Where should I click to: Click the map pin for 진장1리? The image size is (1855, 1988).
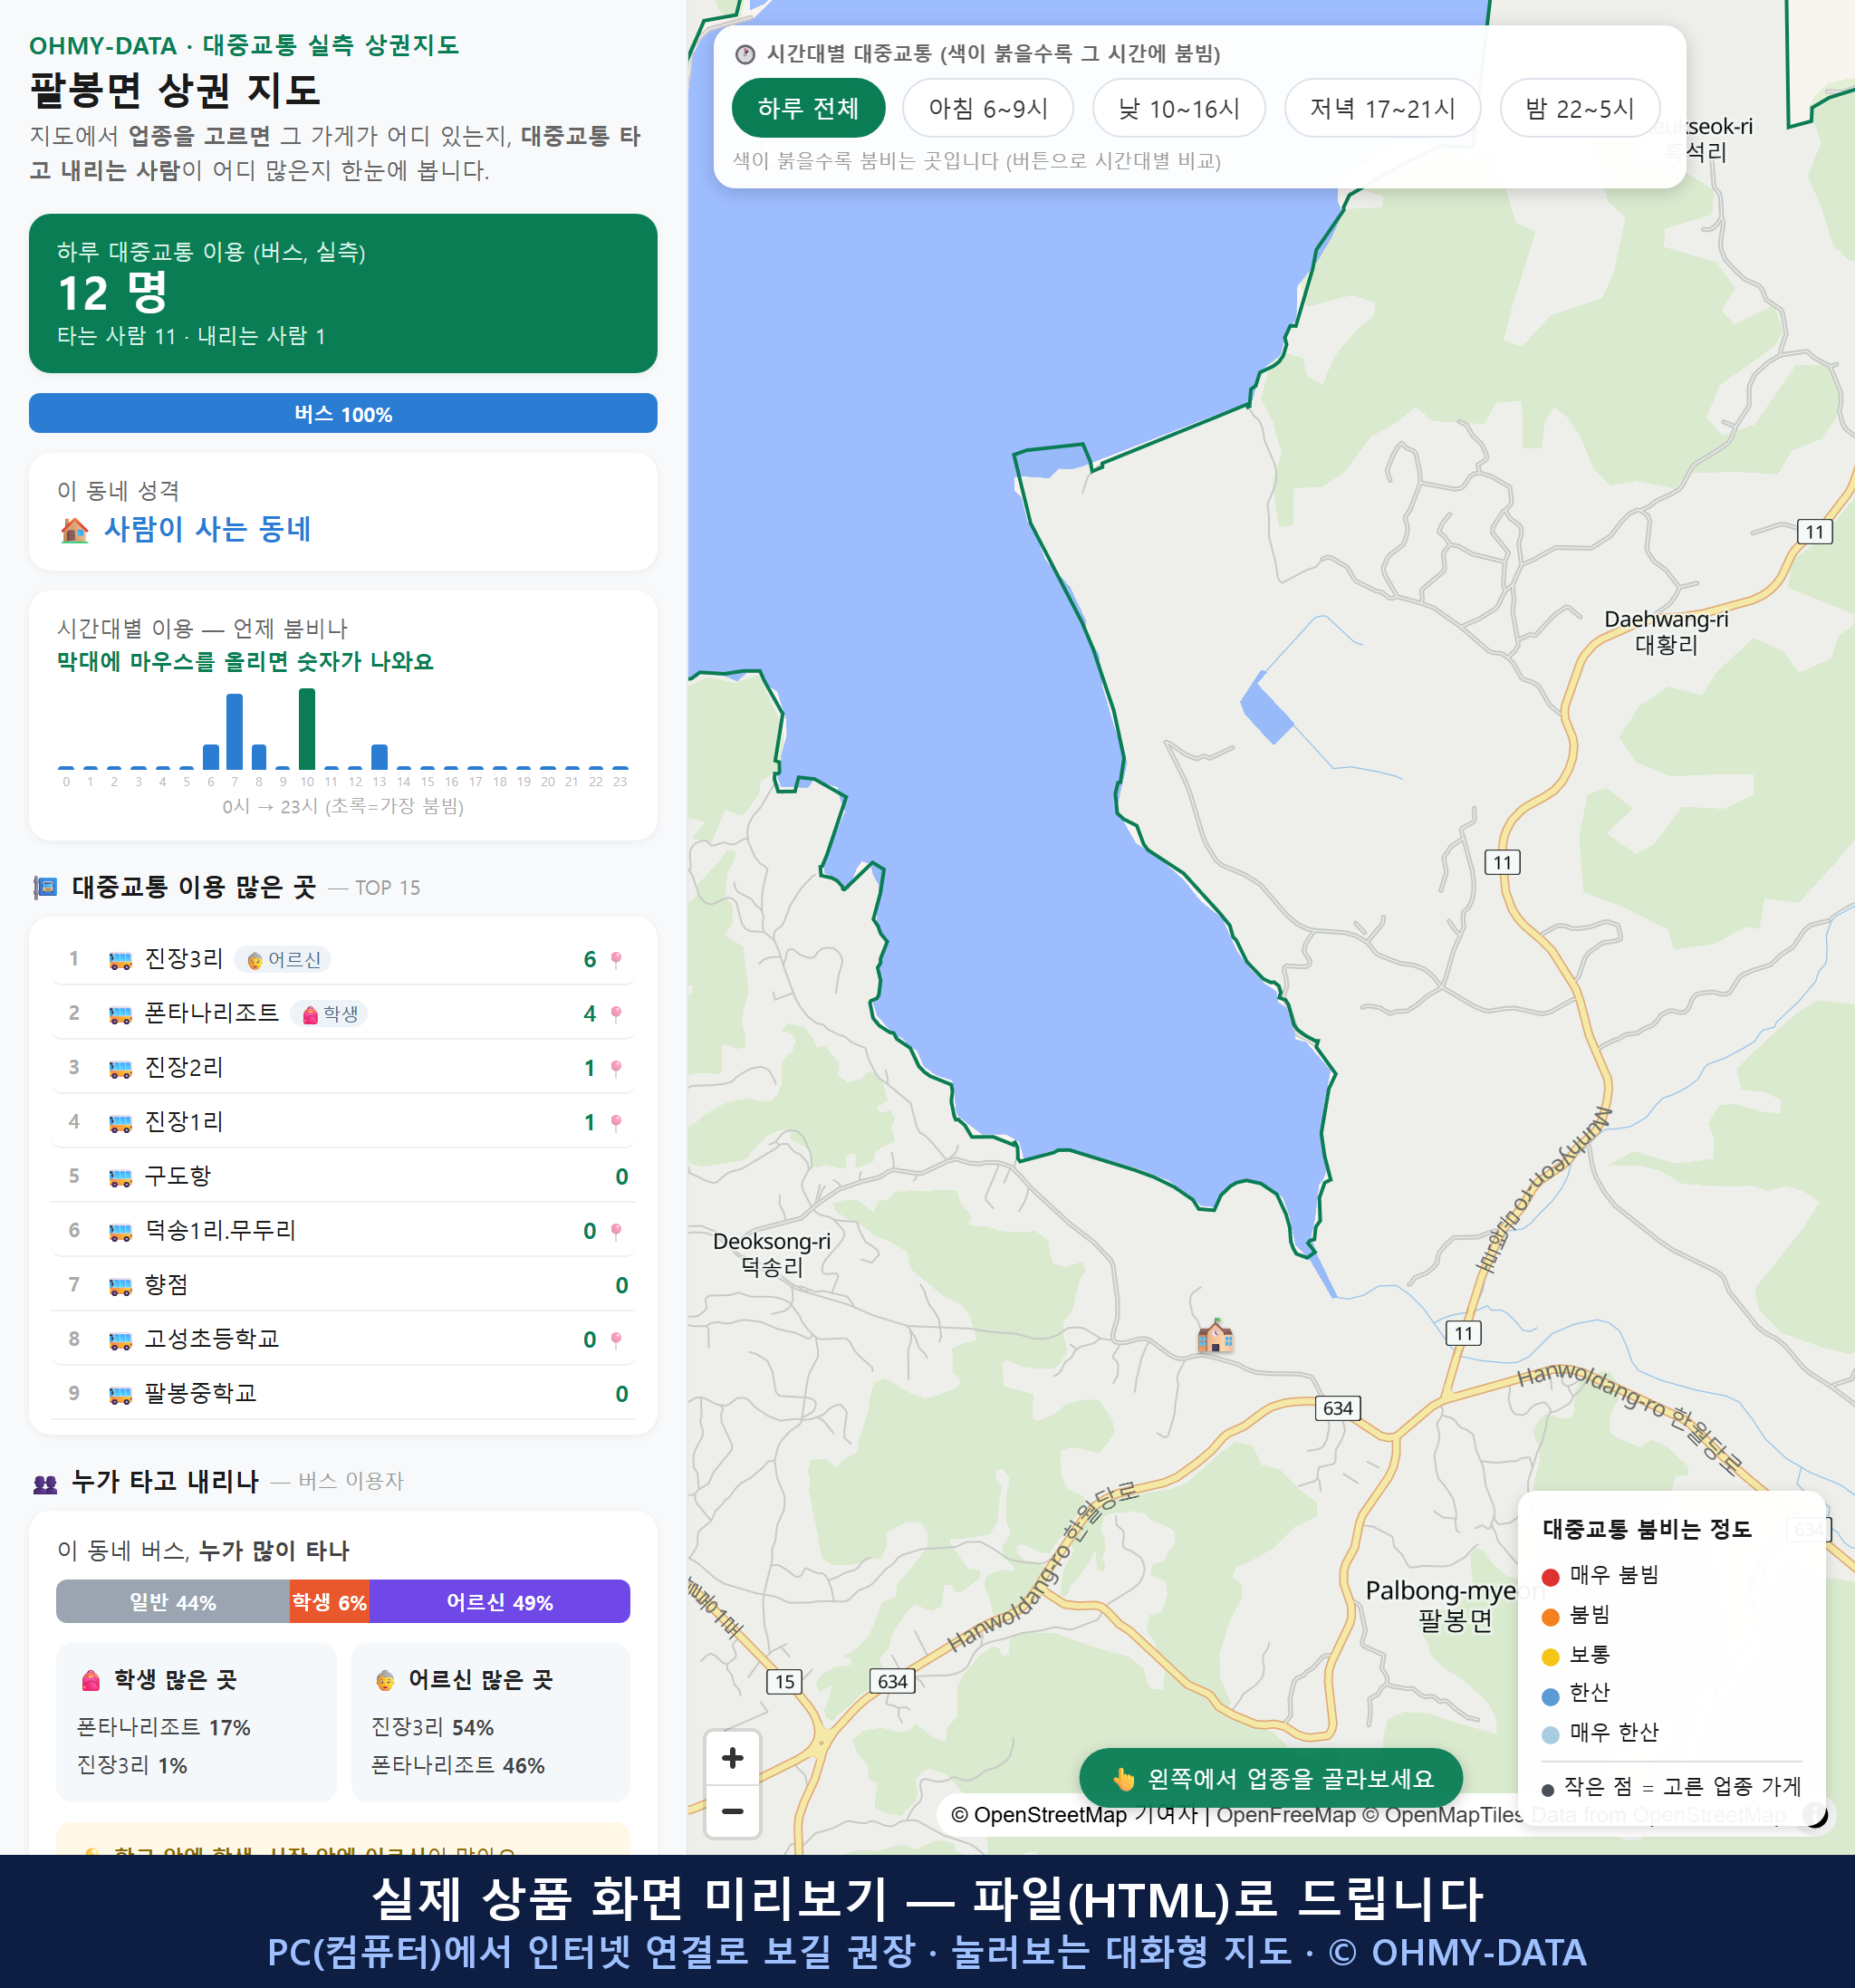click(616, 1123)
